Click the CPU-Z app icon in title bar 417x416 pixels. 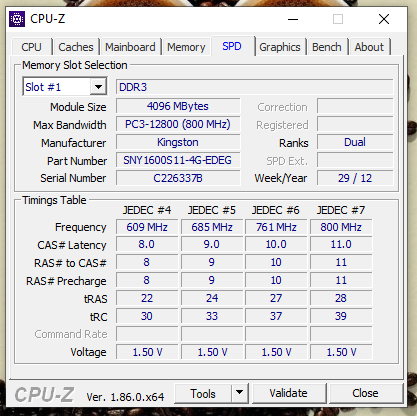pos(17,19)
